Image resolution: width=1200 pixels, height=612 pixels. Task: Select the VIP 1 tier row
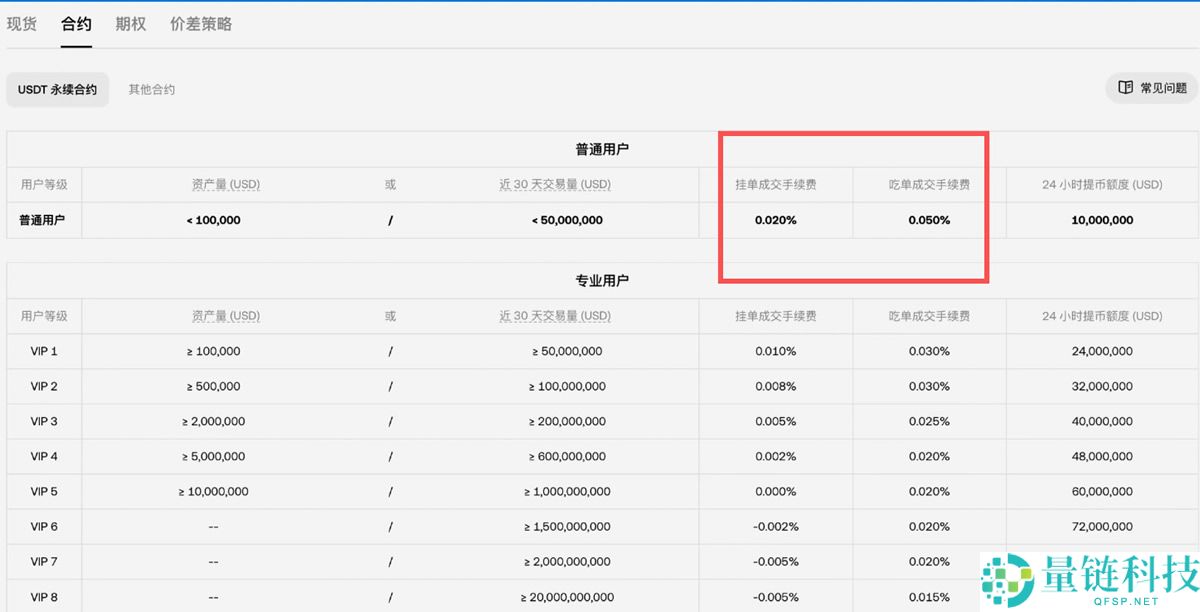[43, 351]
